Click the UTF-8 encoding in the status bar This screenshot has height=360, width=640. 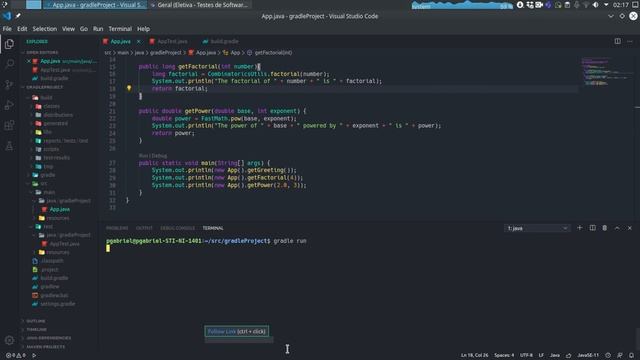(x=527, y=356)
